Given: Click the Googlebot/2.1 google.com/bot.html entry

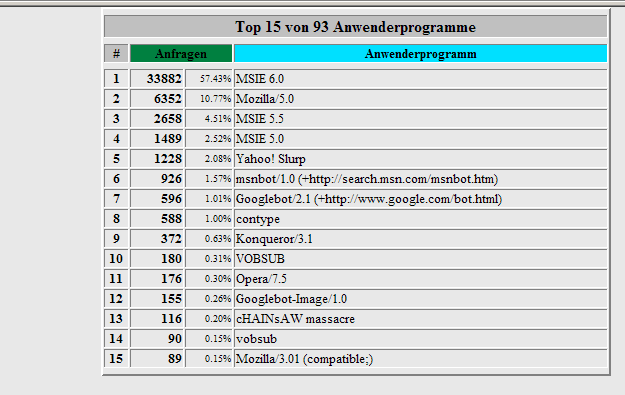Looking at the screenshot, I should (369, 199).
